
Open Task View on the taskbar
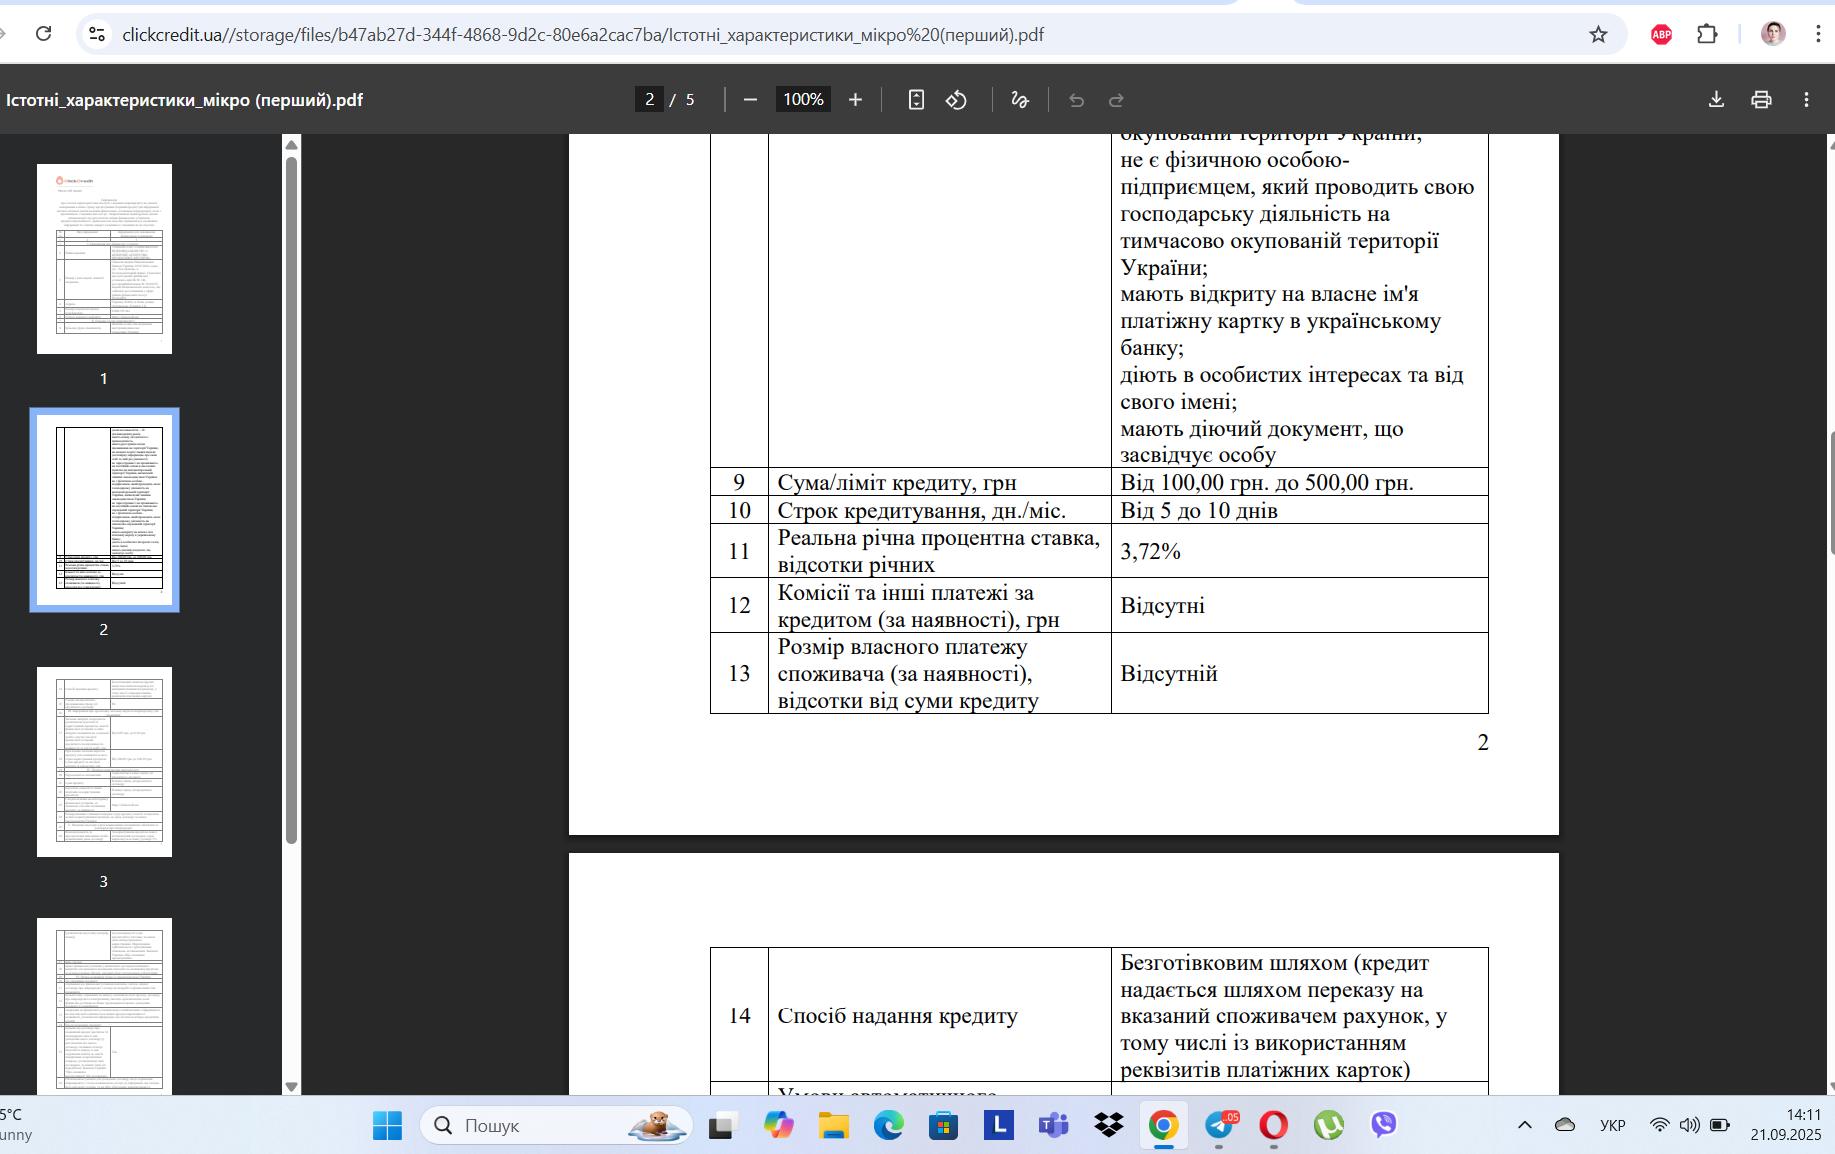pyautogui.click(x=723, y=1126)
